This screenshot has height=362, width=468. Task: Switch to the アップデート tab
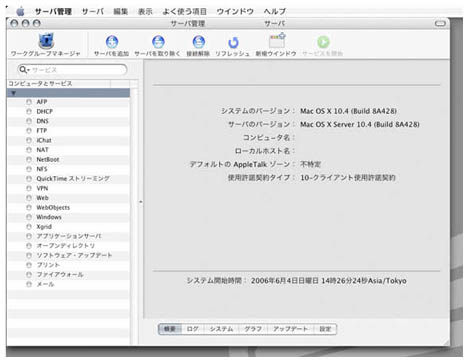pos(291,329)
